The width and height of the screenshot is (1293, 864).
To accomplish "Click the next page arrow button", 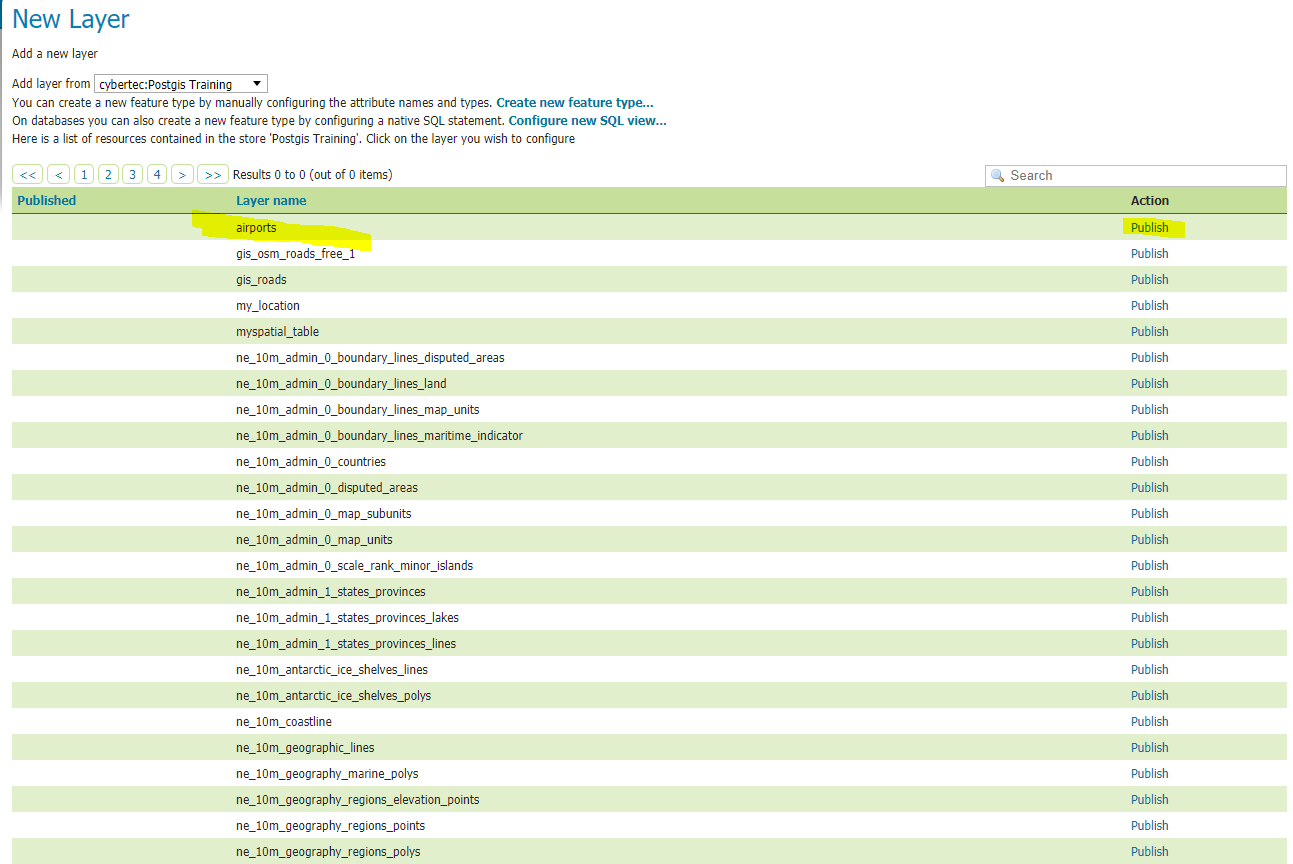I will tap(182, 175).
